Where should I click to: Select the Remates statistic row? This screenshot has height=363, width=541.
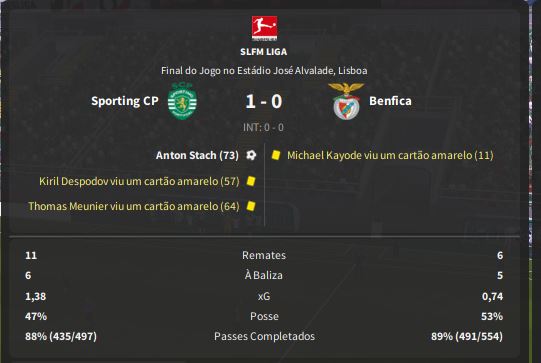[264, 255]
